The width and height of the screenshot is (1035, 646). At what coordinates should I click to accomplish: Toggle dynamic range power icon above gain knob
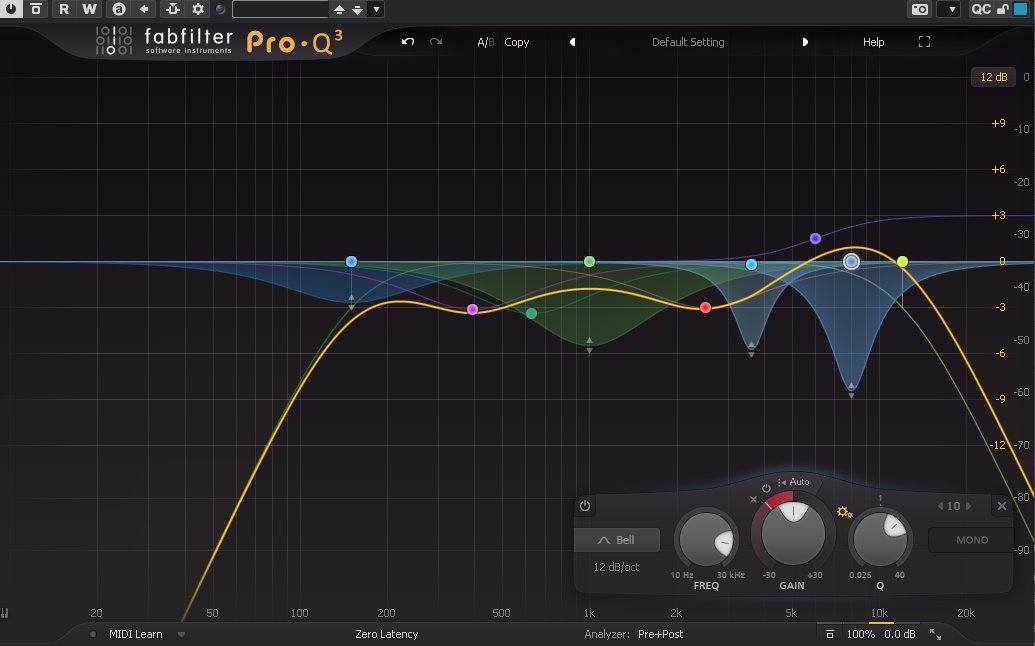[766, 488]
